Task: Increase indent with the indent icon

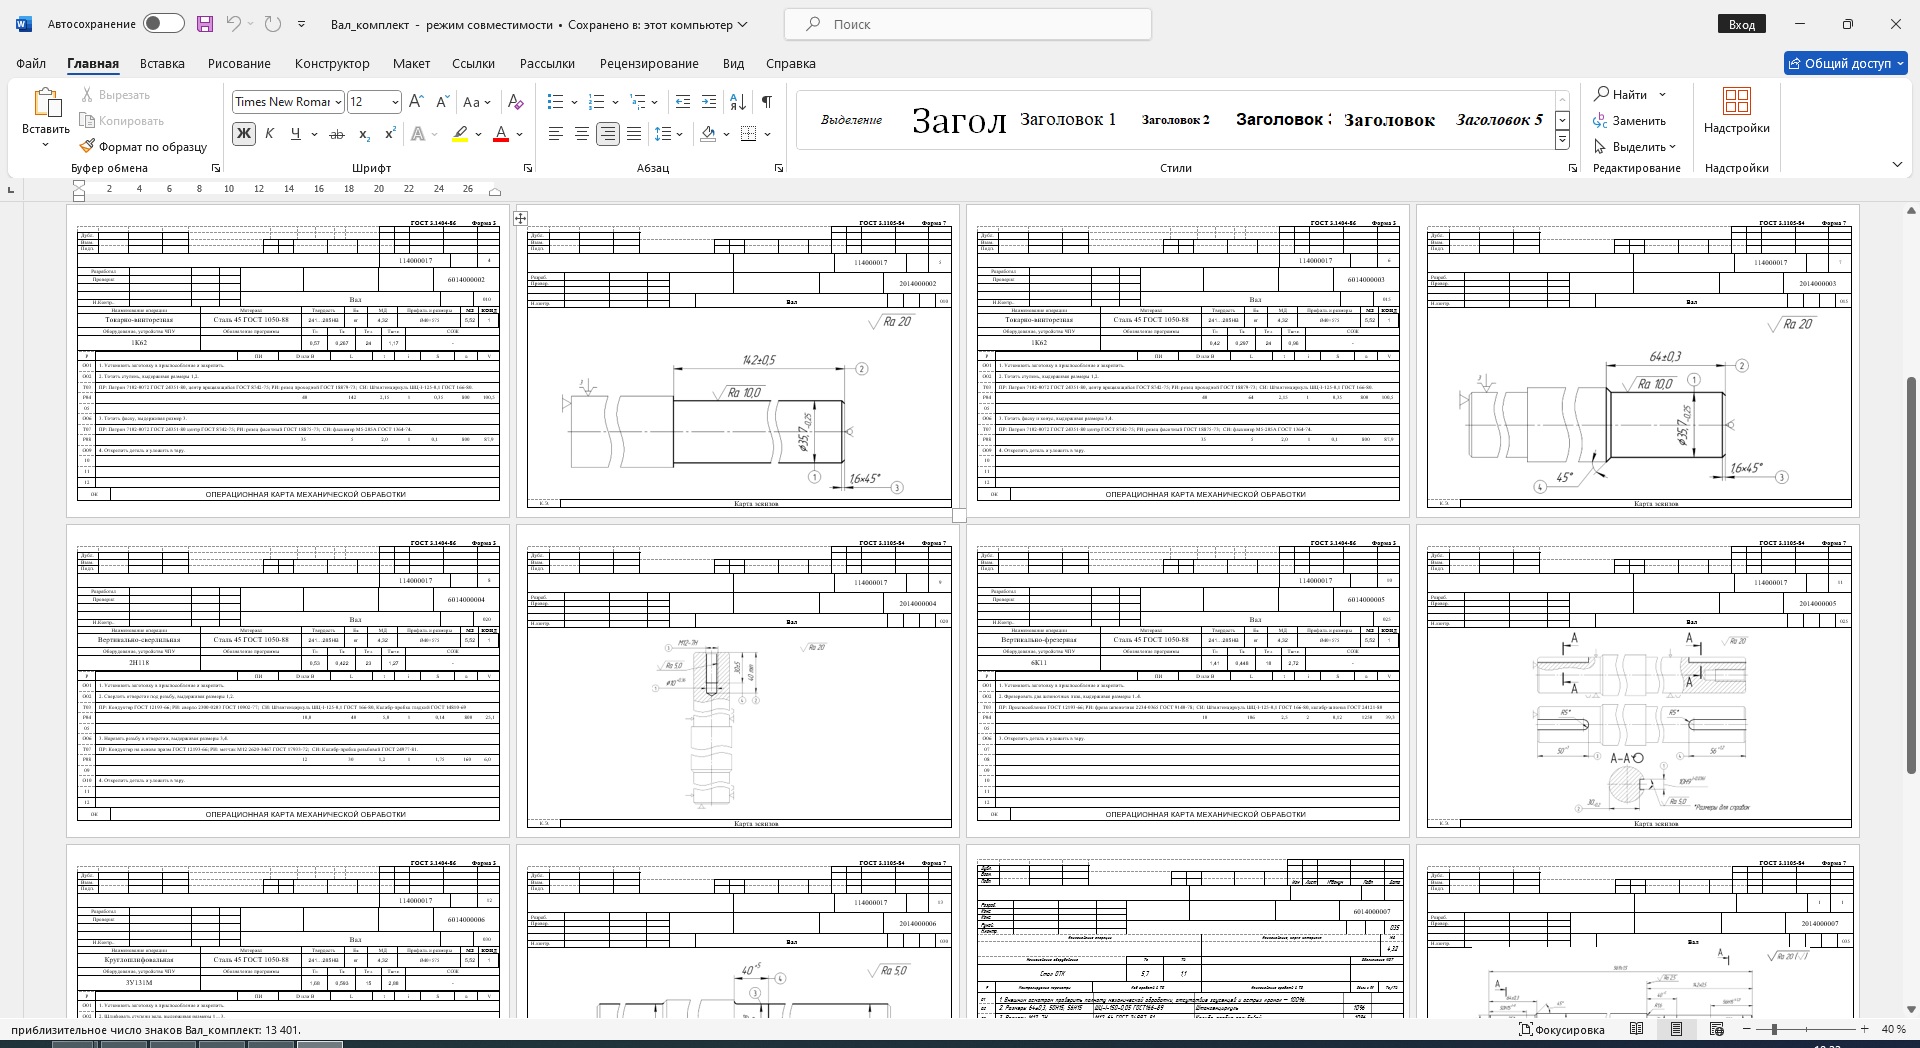Action: coord(709,102)
